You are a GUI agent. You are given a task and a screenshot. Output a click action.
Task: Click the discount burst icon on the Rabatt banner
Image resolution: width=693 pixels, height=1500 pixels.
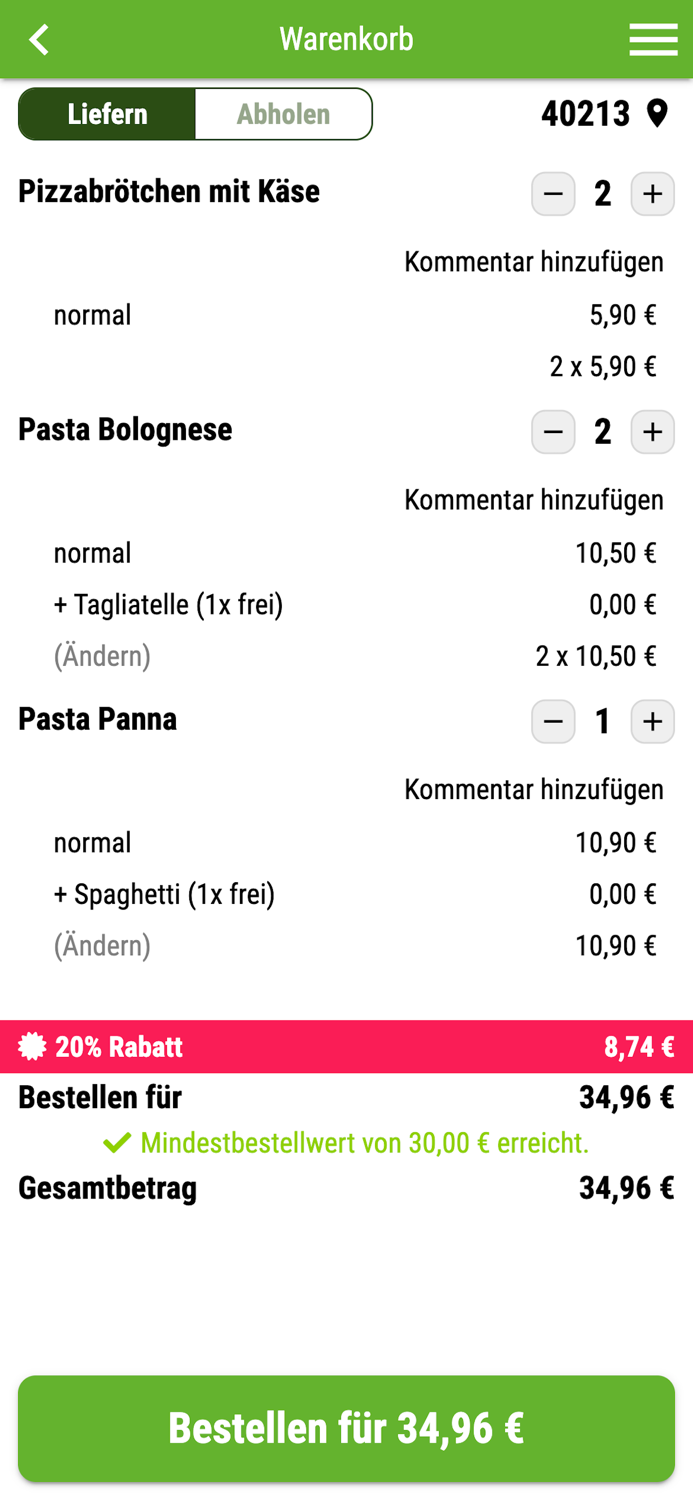tap(31, 1046)
